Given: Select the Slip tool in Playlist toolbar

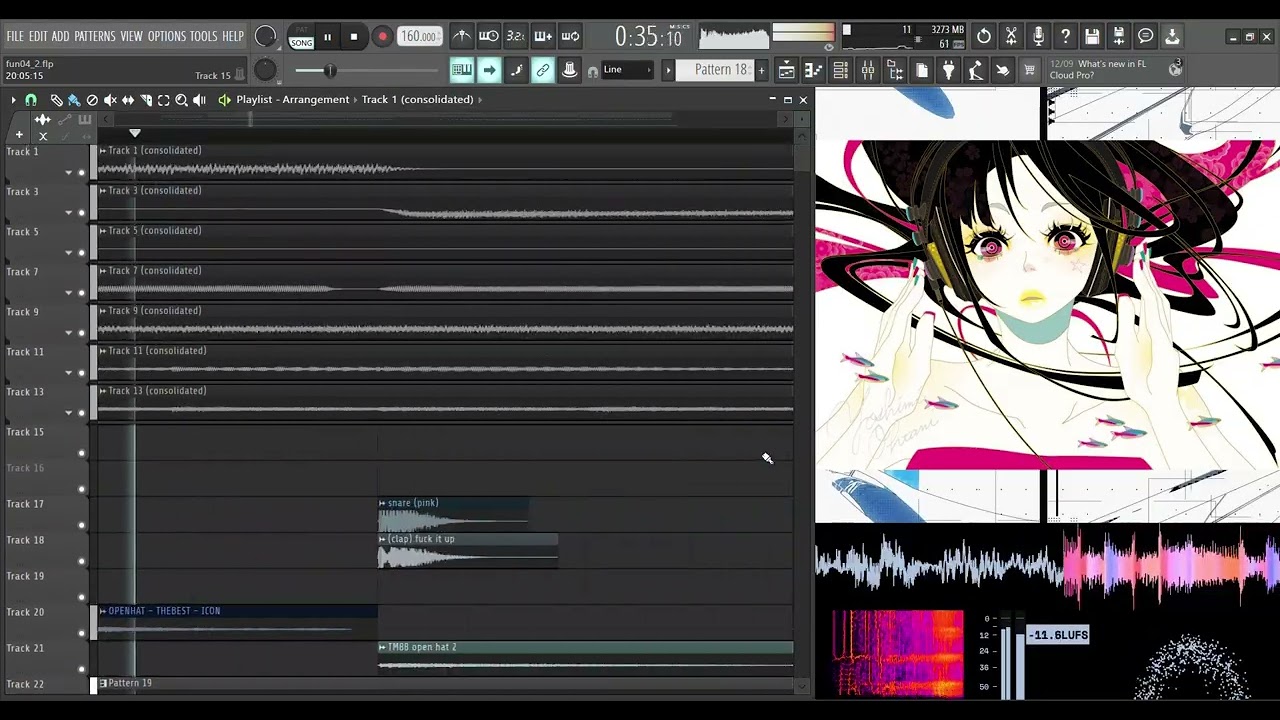Looking at the screenshot, I should (128, 100).
